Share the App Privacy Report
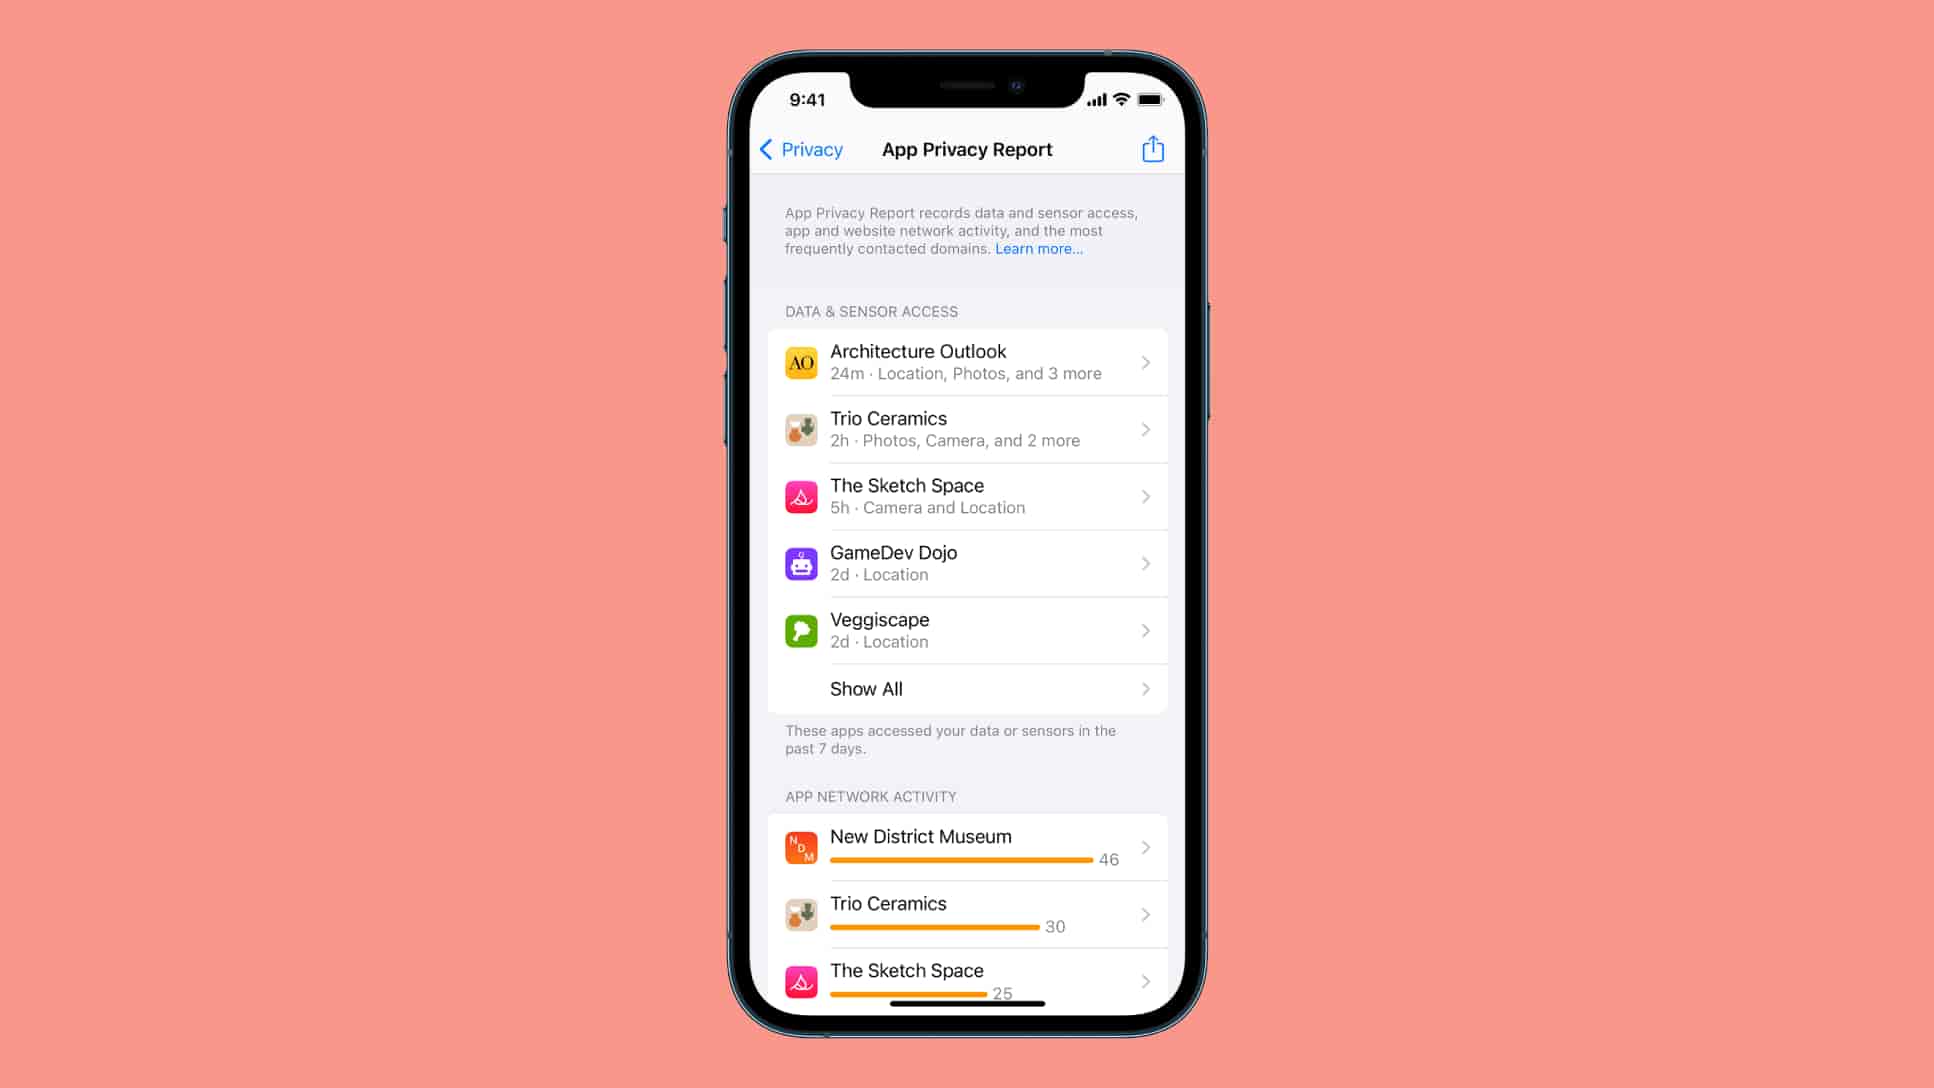This screenshot has height=1088, width=1934. [x=1152, y=149]
